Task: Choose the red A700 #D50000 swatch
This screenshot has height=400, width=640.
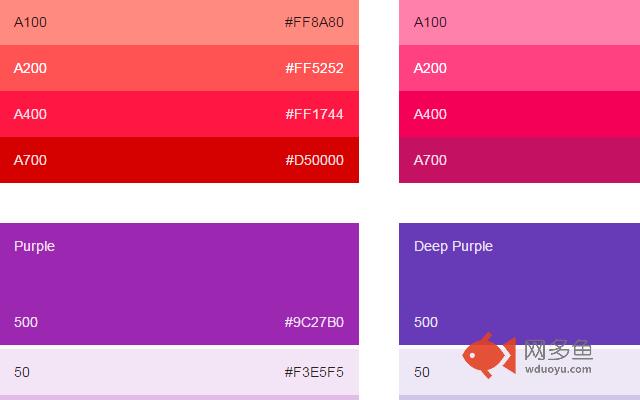Action: click(x=179, y=160)
